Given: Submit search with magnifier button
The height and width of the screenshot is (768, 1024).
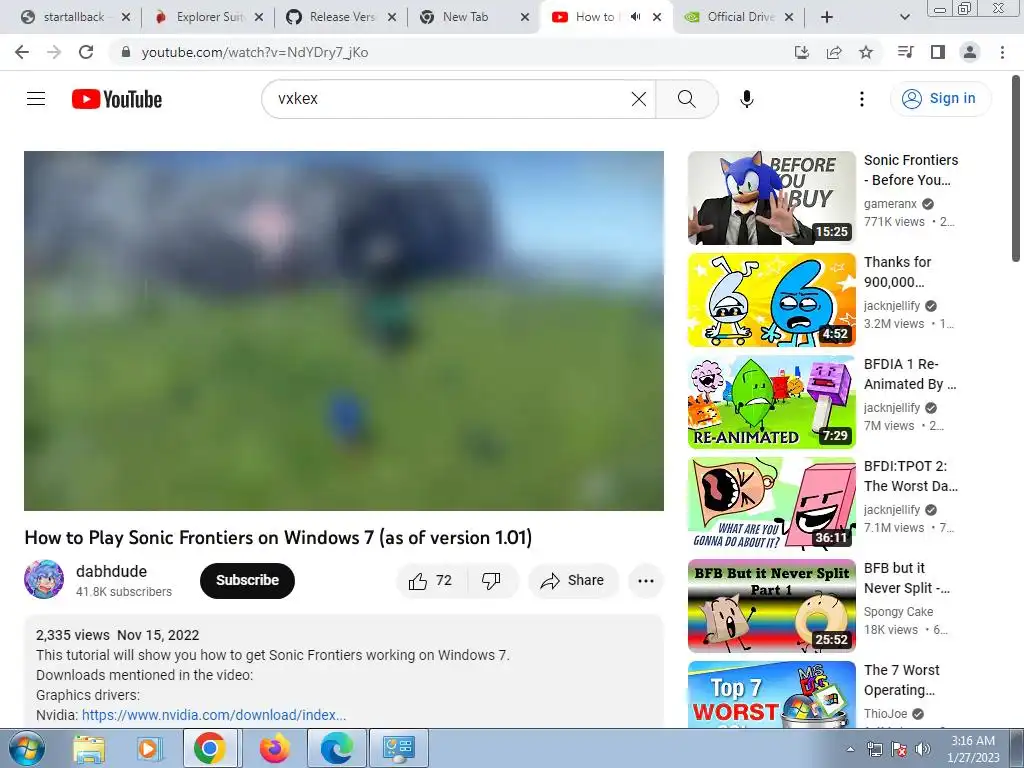Looking at the screenshot, I should 686,99.
